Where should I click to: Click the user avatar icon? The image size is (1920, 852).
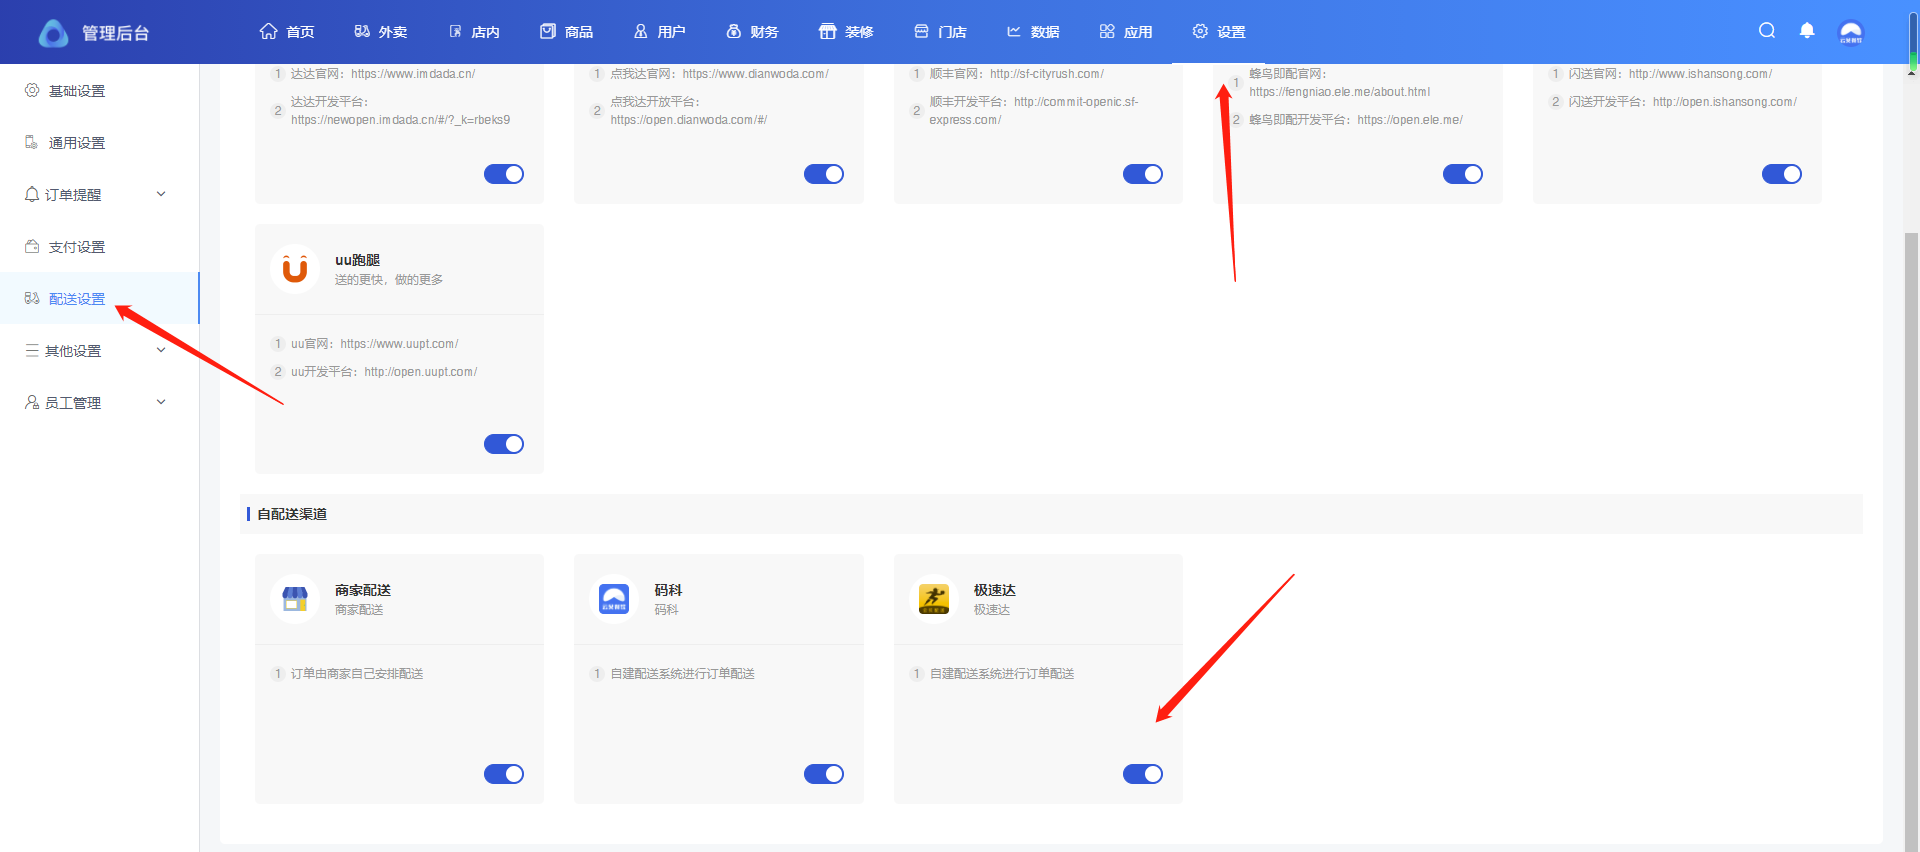1851,32
